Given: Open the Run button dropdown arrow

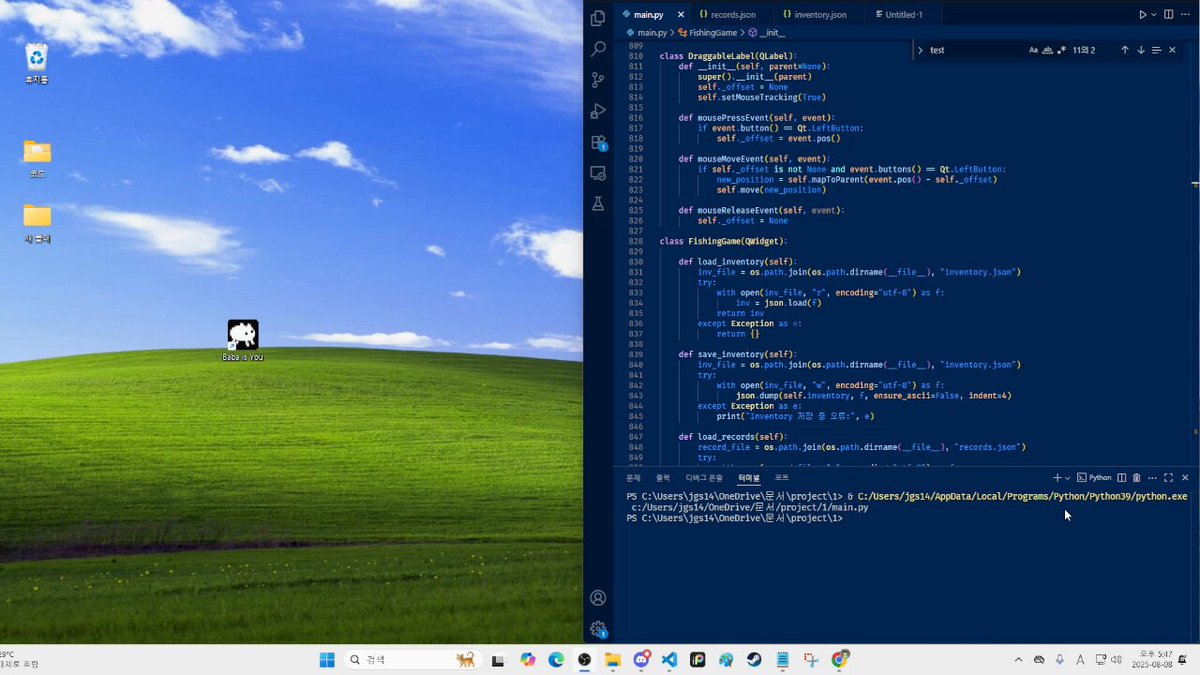Looking at the screenshot, I should [x=1153, y=15].
